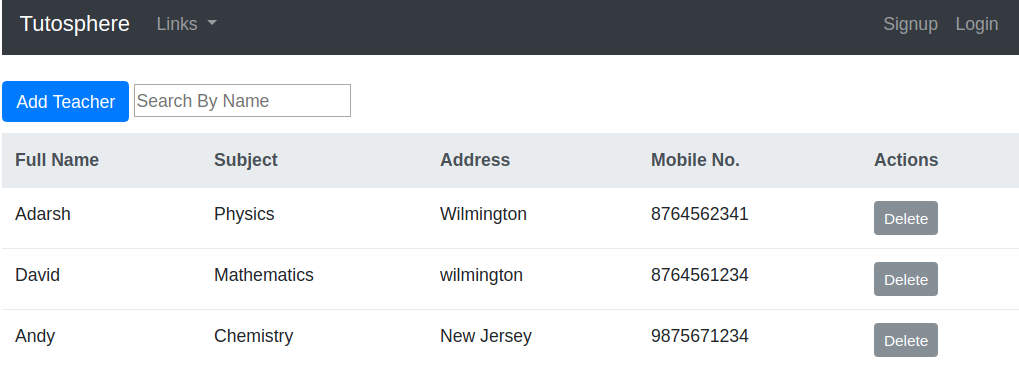Click the Mobile No. column header
The width and height of the screenshot is (1019, 380).
695,160
